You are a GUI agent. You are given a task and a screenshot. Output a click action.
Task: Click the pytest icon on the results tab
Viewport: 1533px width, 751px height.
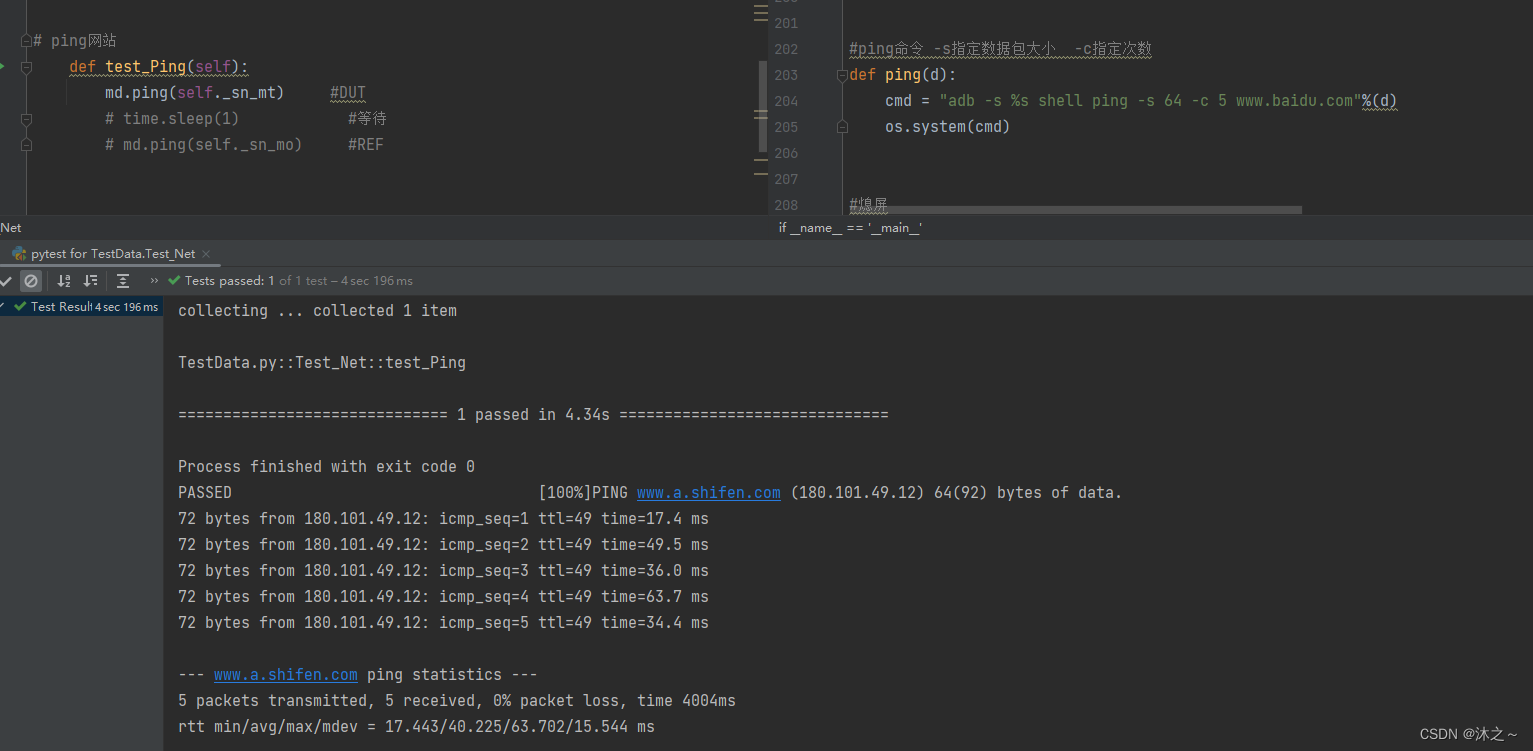(x=17, y=254)
